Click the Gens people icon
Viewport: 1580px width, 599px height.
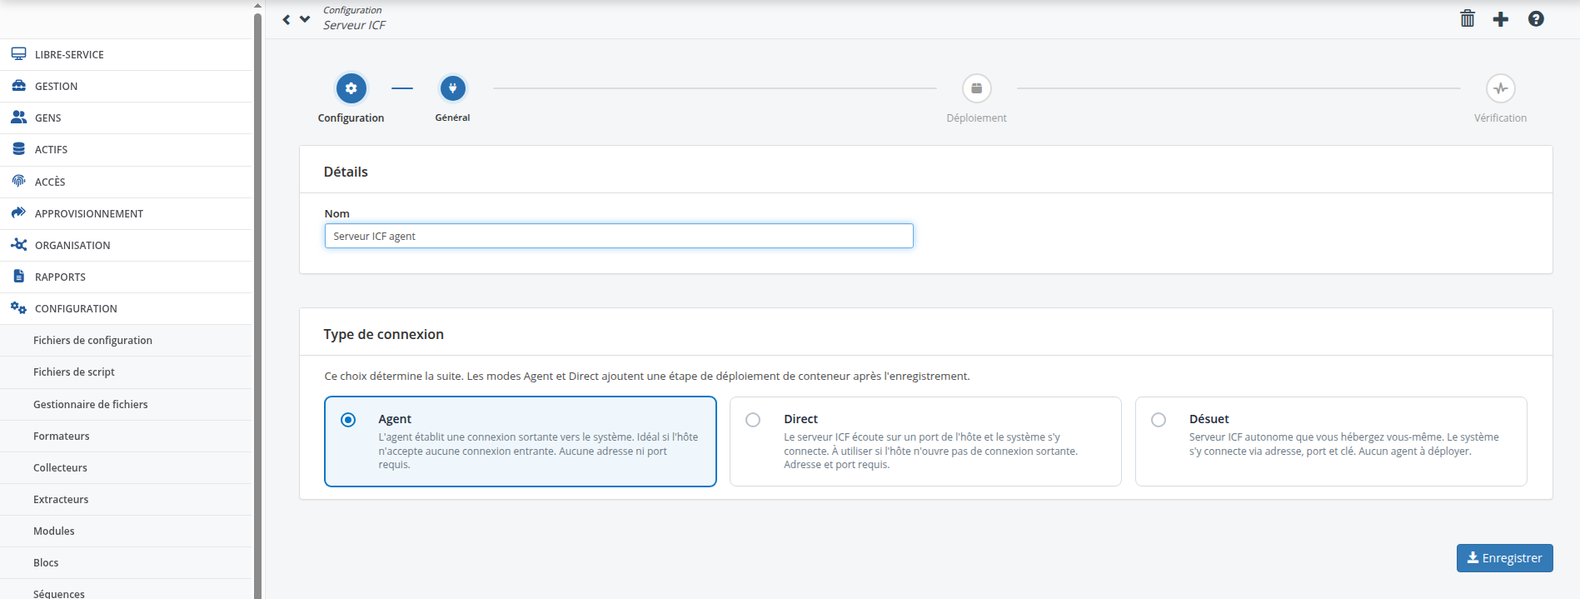pos(18,117)
